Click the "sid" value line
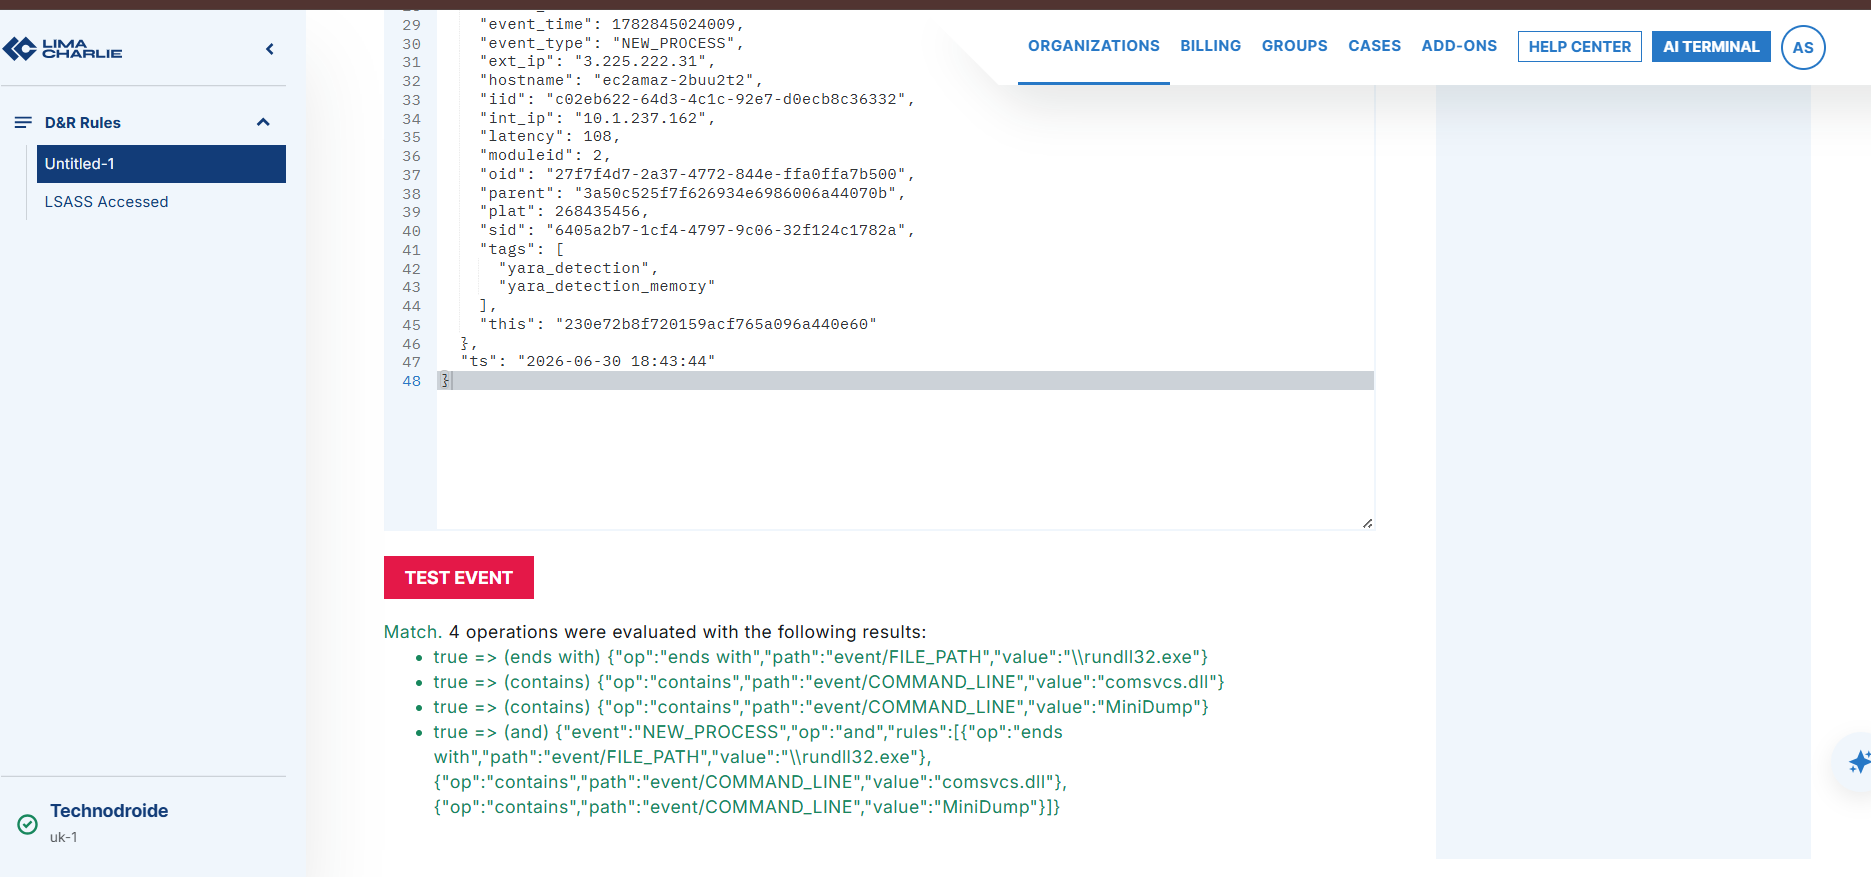Screen dimensions: 1871x877 tap(697, 230)
